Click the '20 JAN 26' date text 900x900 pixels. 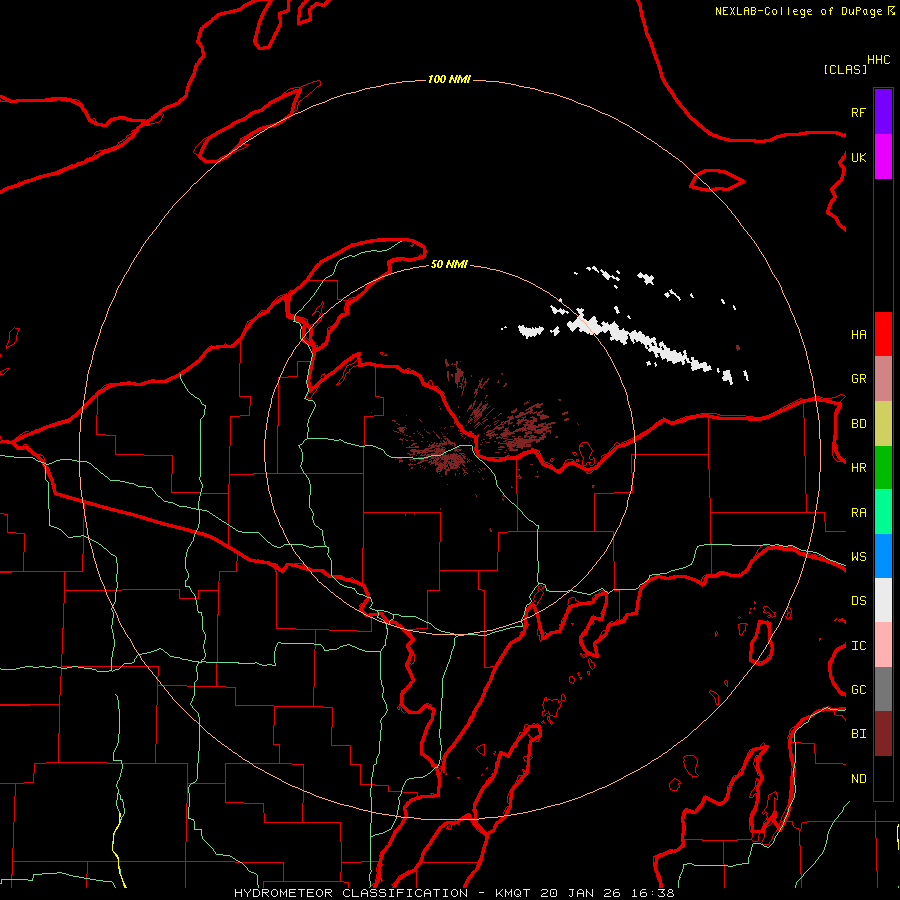pos(580,893)
